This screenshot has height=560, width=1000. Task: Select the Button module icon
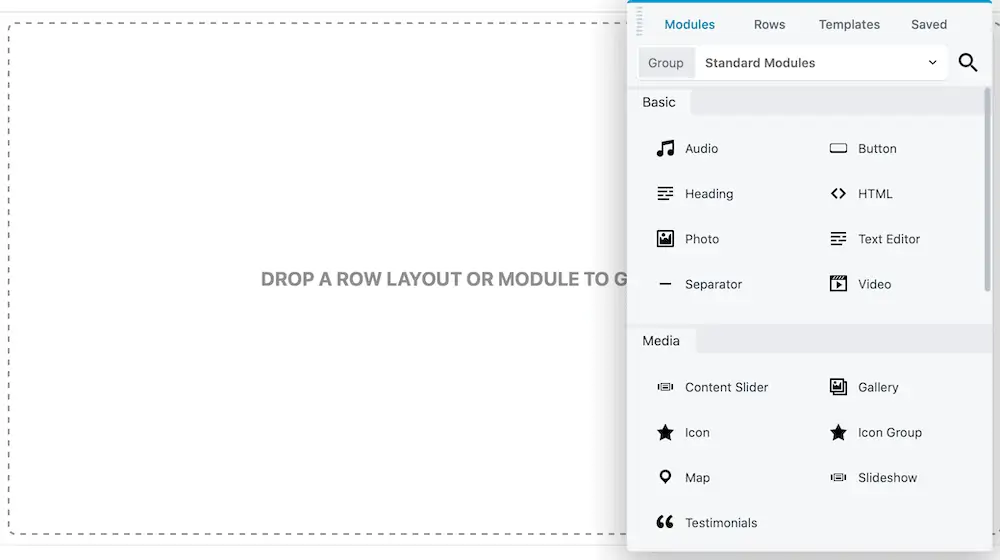838,149
